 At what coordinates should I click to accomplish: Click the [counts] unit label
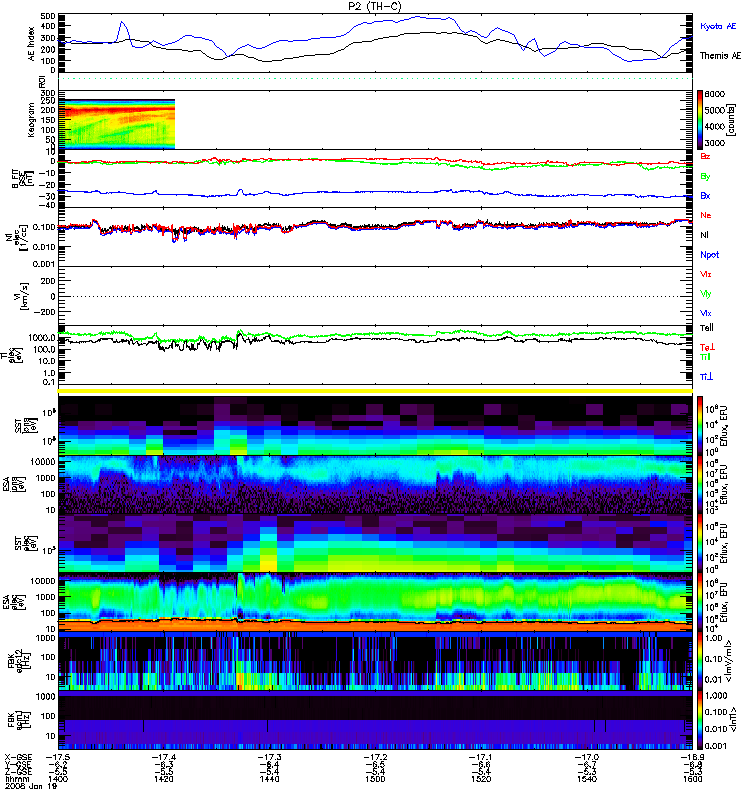731,120
